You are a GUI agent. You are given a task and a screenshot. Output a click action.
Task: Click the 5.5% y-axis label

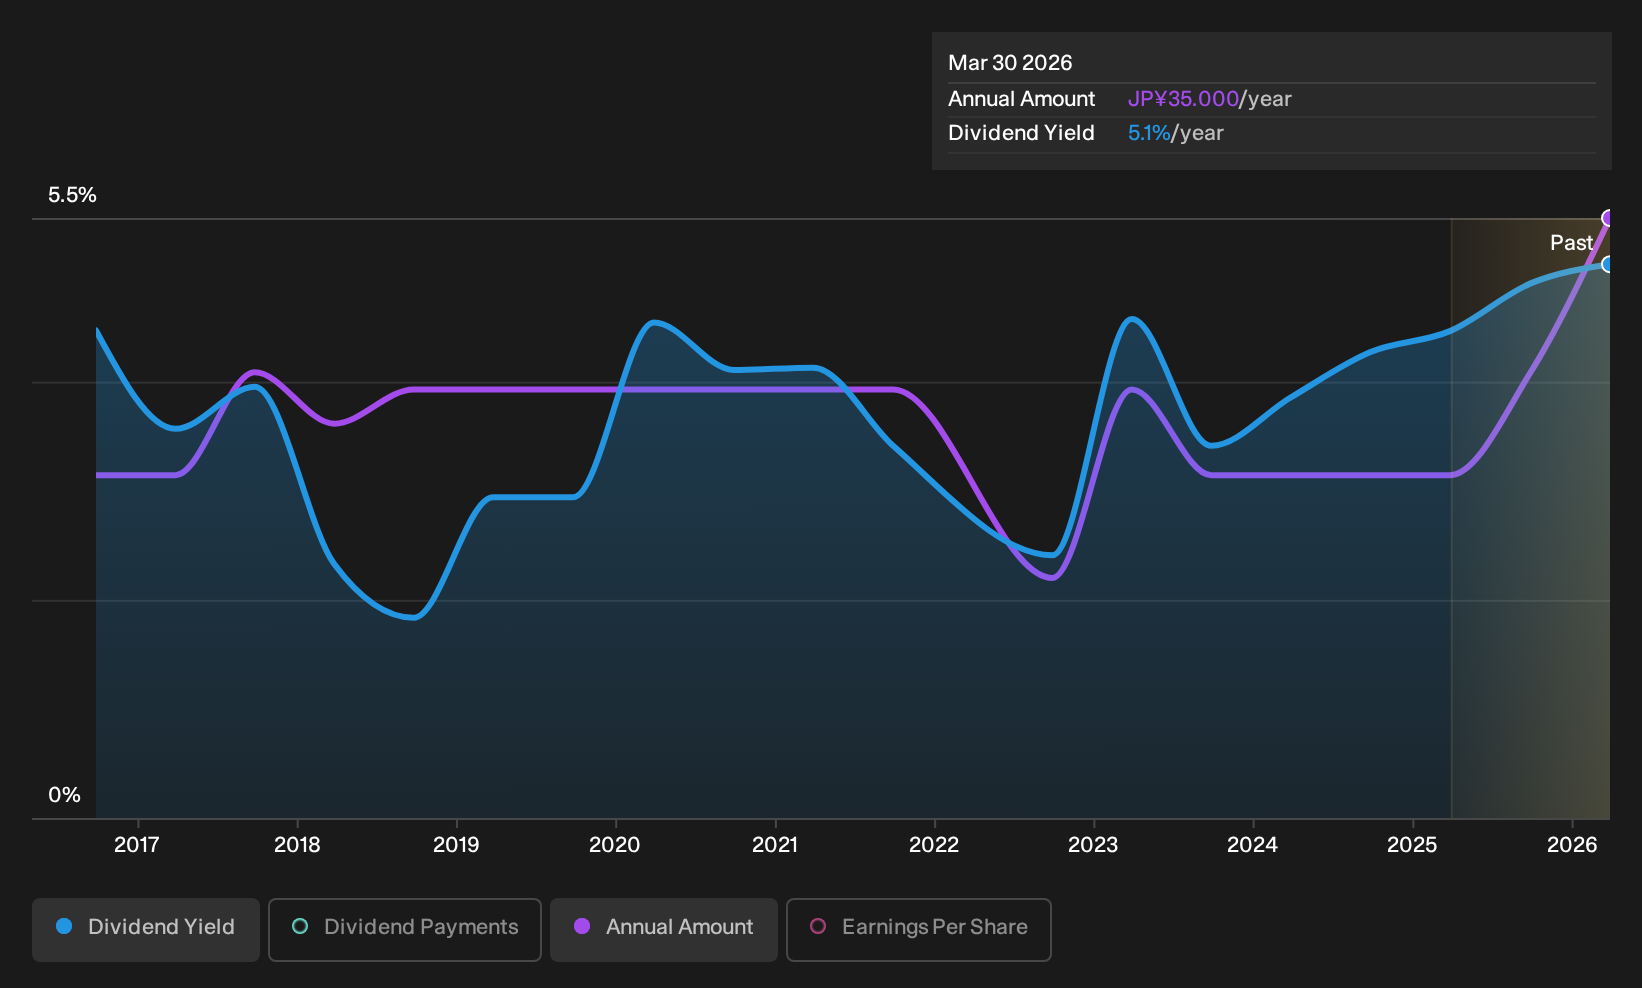(x=72, y=195)
